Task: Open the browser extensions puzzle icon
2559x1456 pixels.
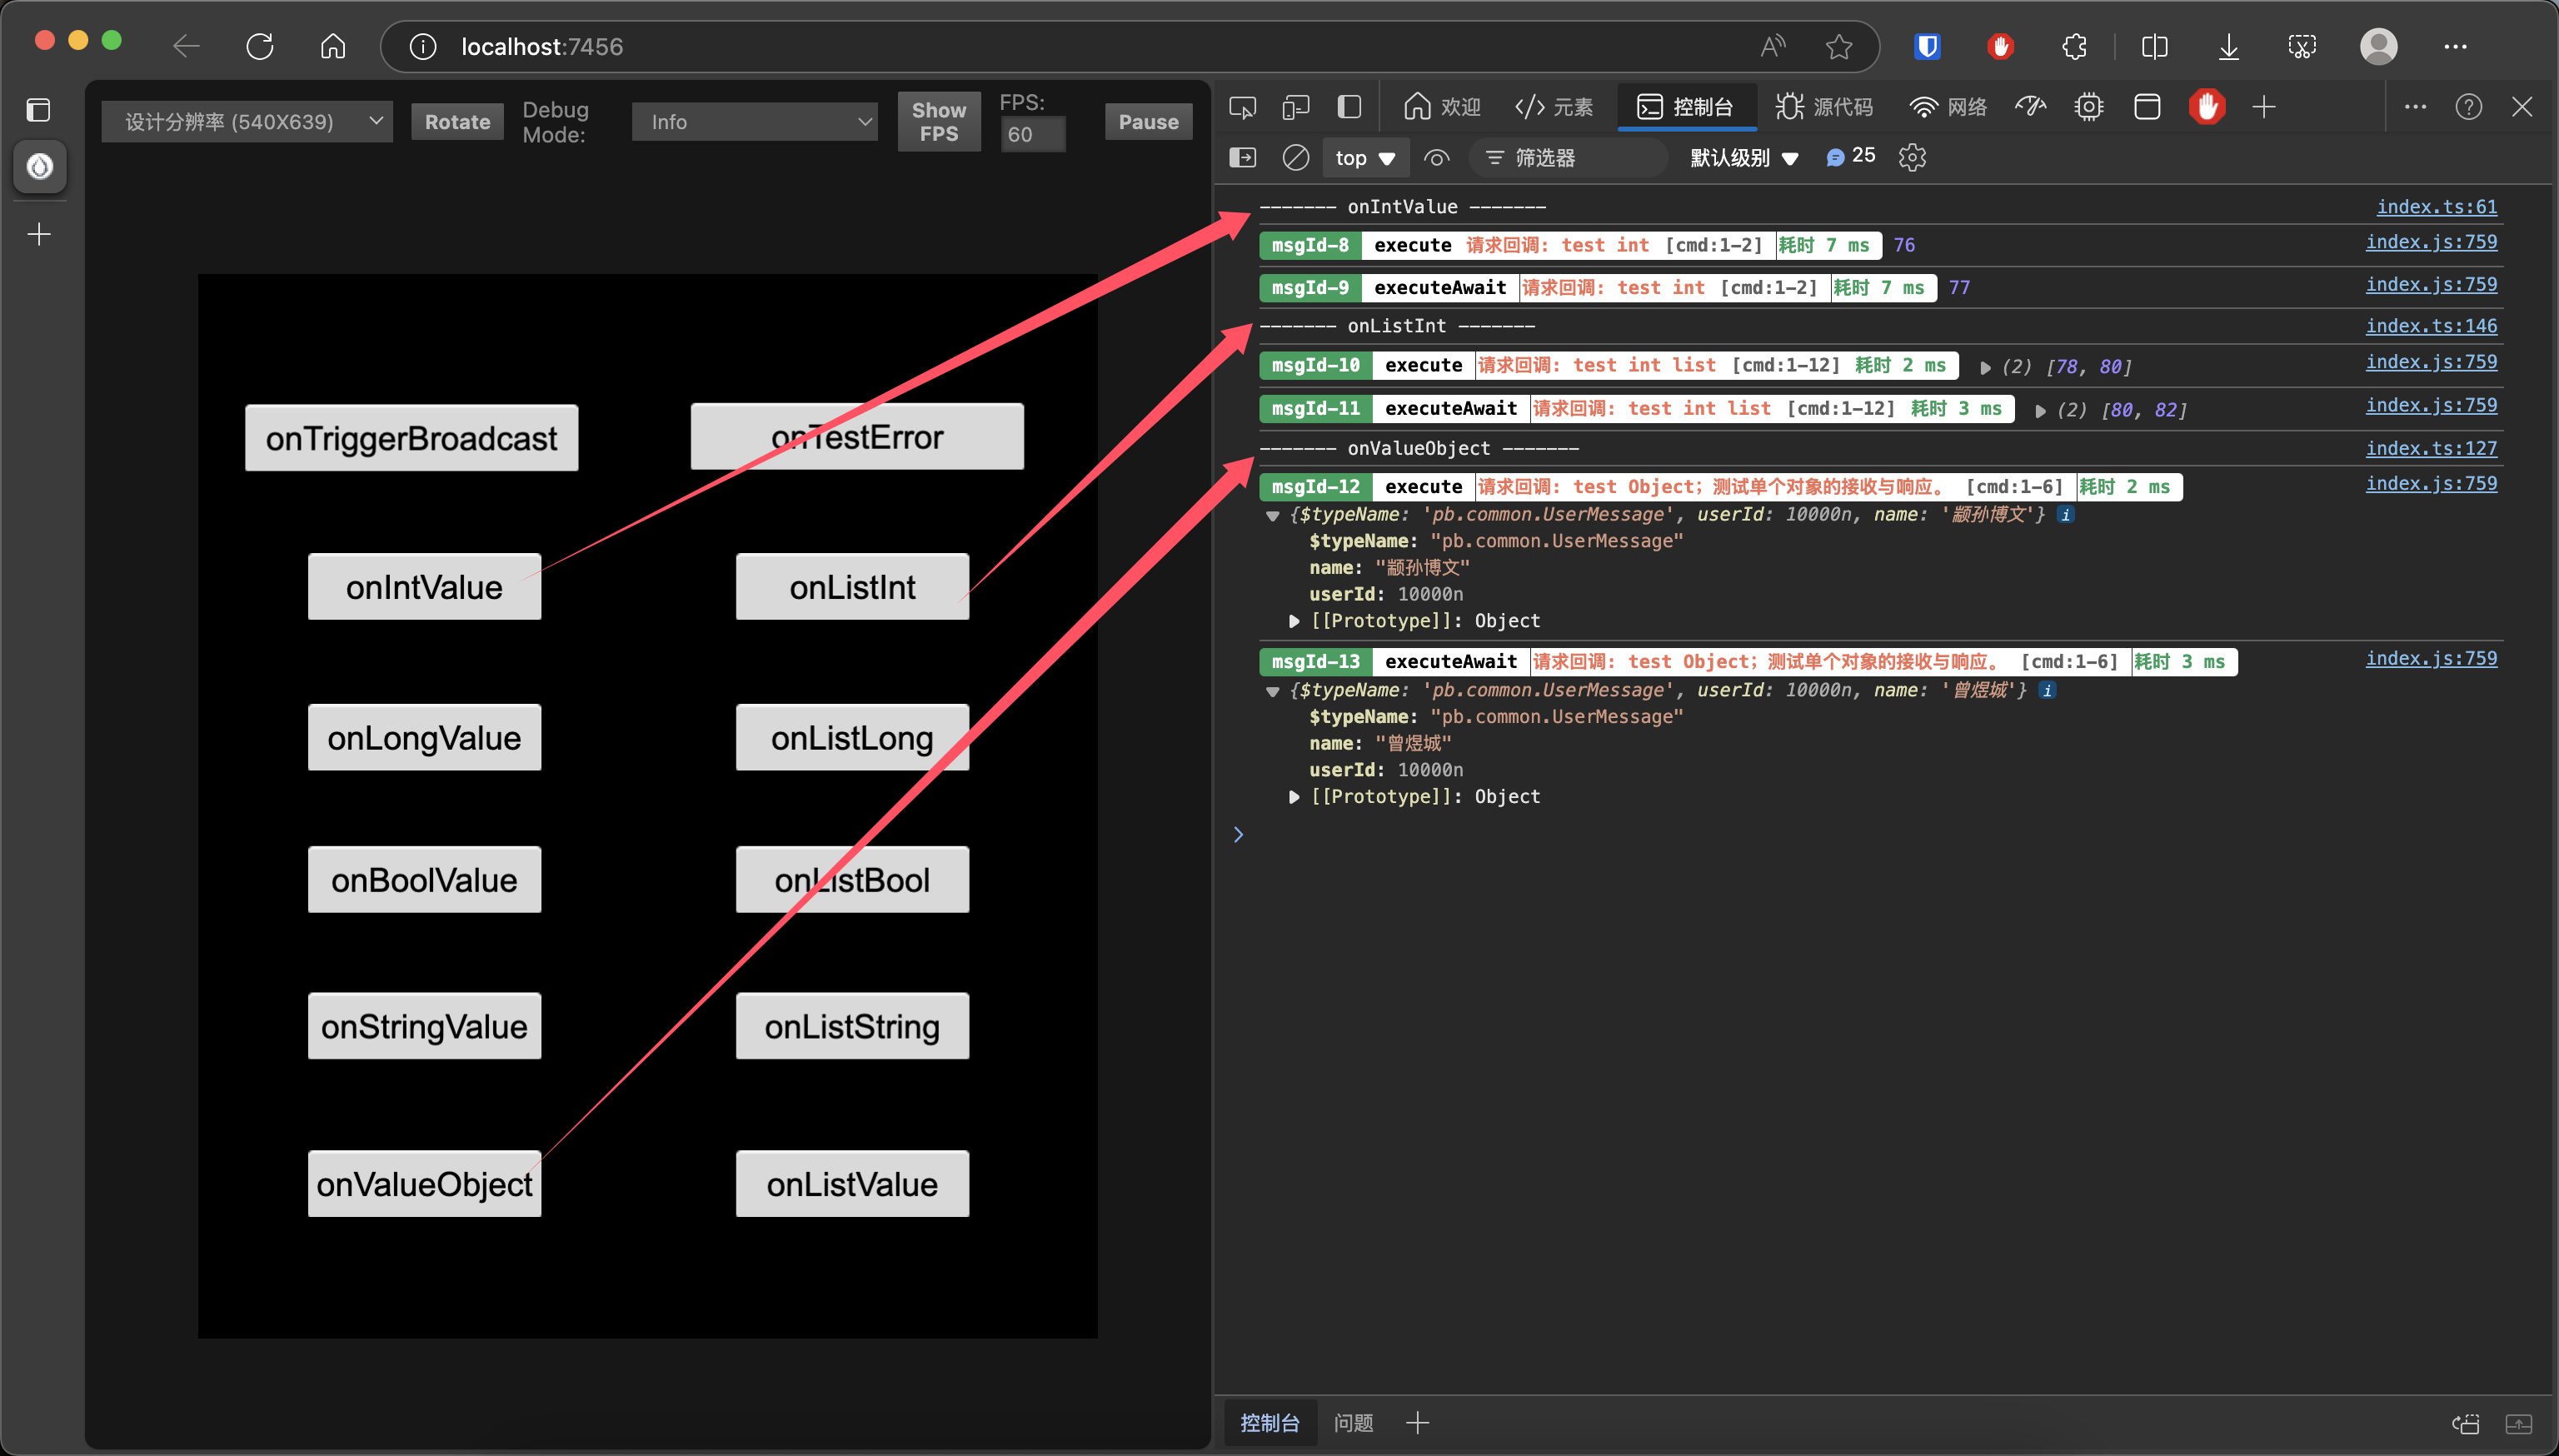Action: point(2074,47)
